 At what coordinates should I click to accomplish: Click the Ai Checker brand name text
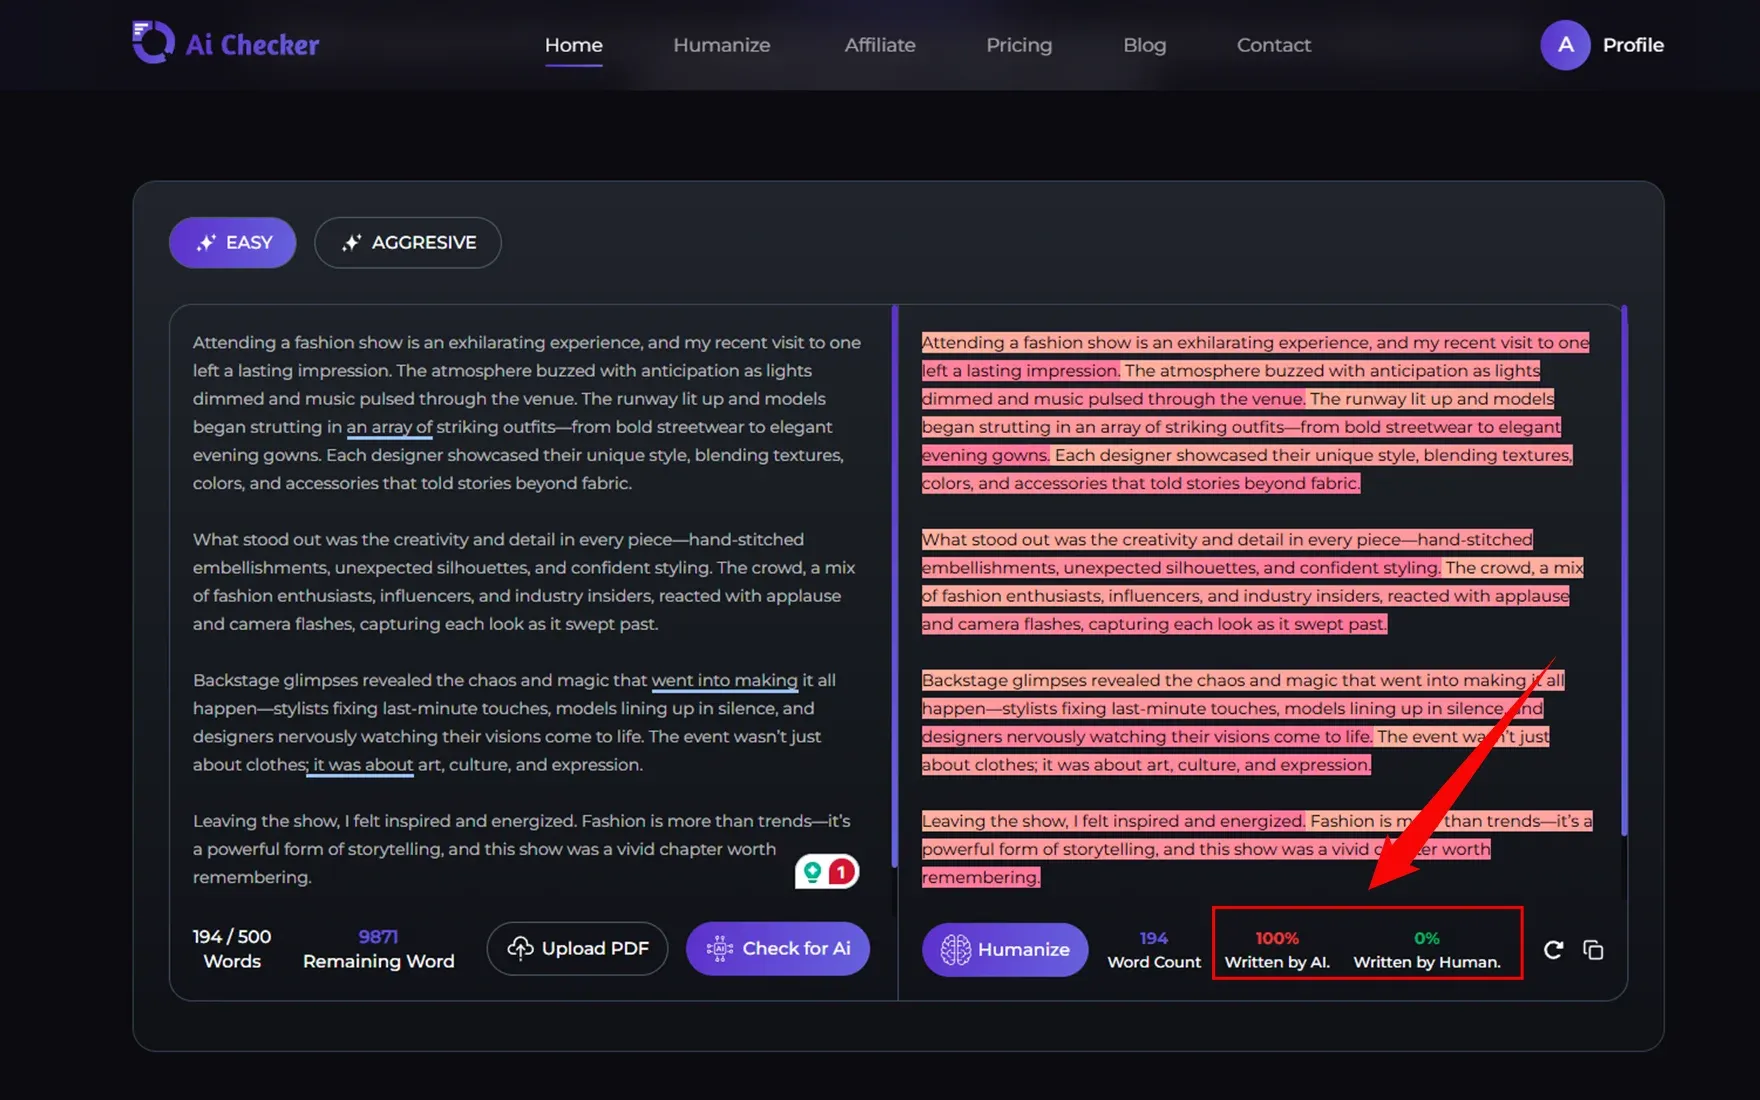coord(252,45)
